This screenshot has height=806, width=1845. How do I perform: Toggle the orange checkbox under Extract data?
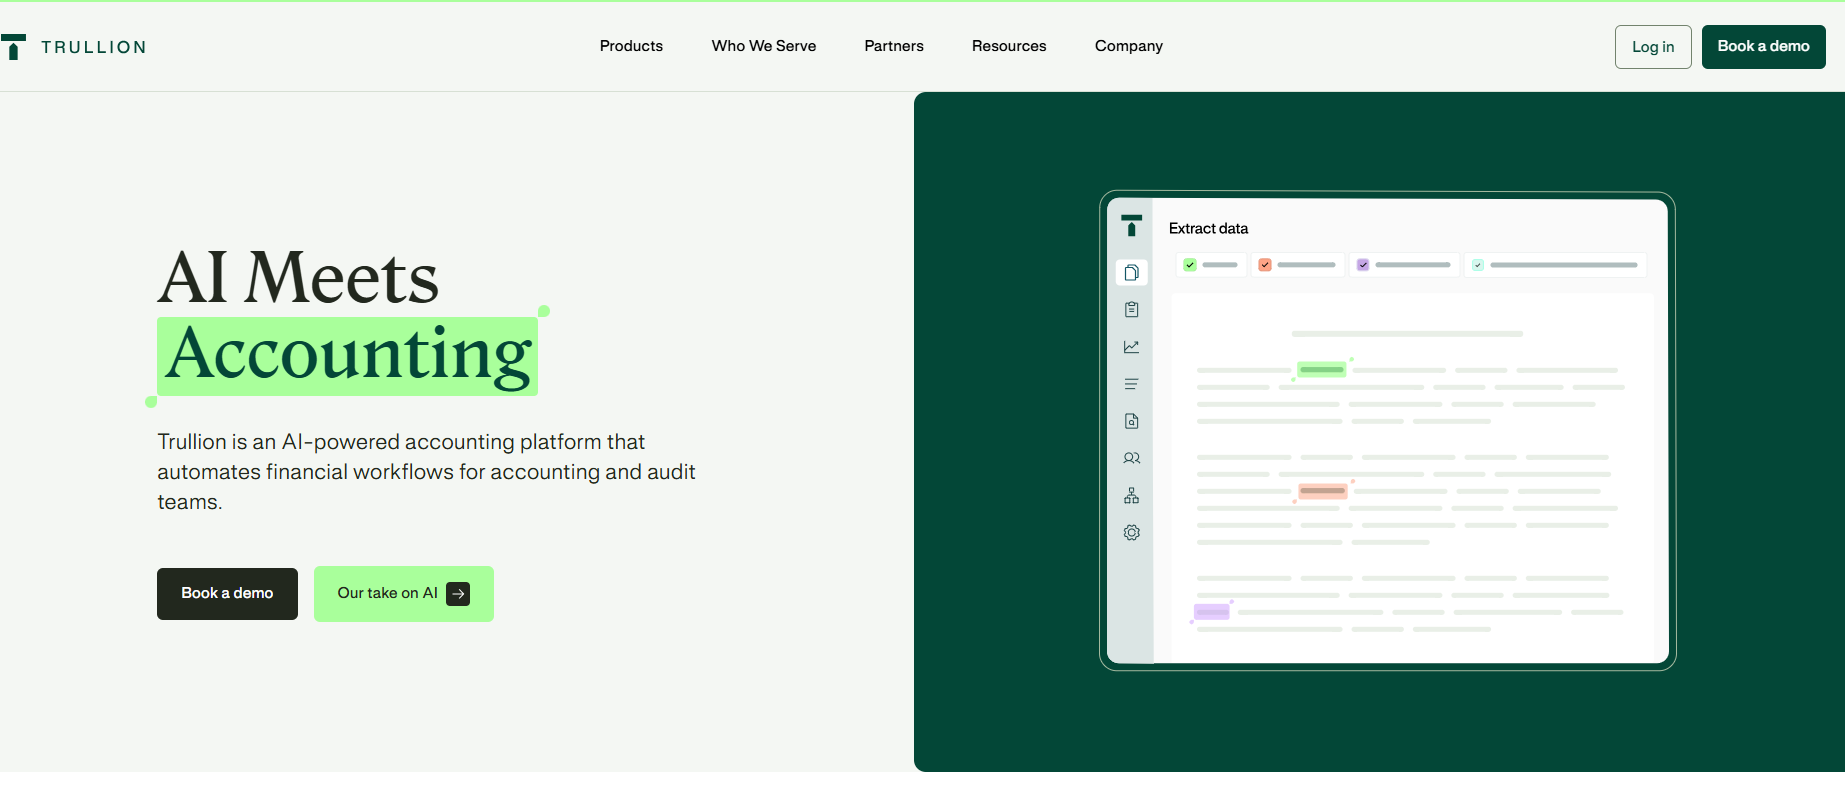point(1265,265)
